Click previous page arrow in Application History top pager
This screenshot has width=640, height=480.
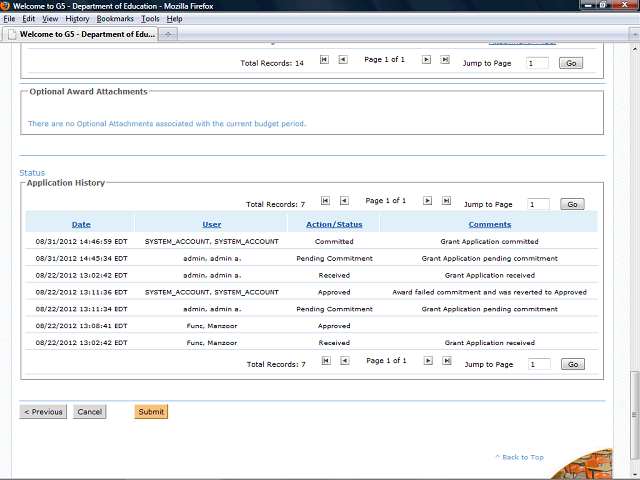click(x=343, y=201)
